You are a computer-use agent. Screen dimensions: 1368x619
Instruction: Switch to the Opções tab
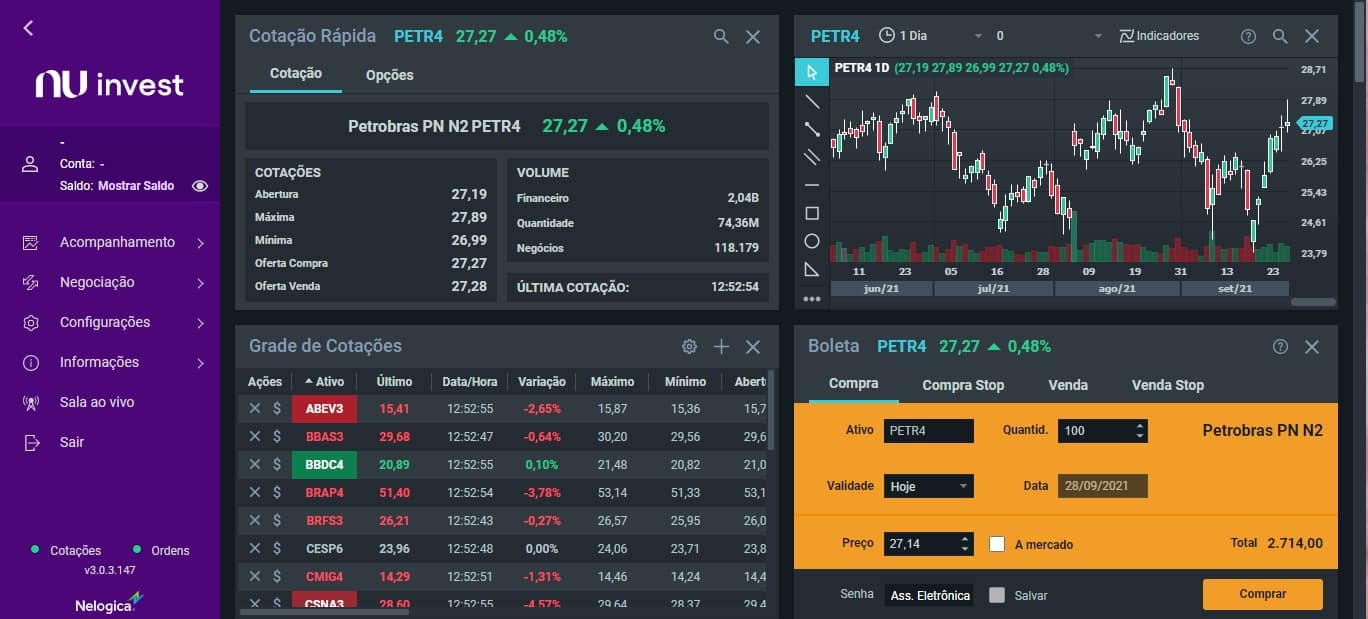click(x=389, y=75)
